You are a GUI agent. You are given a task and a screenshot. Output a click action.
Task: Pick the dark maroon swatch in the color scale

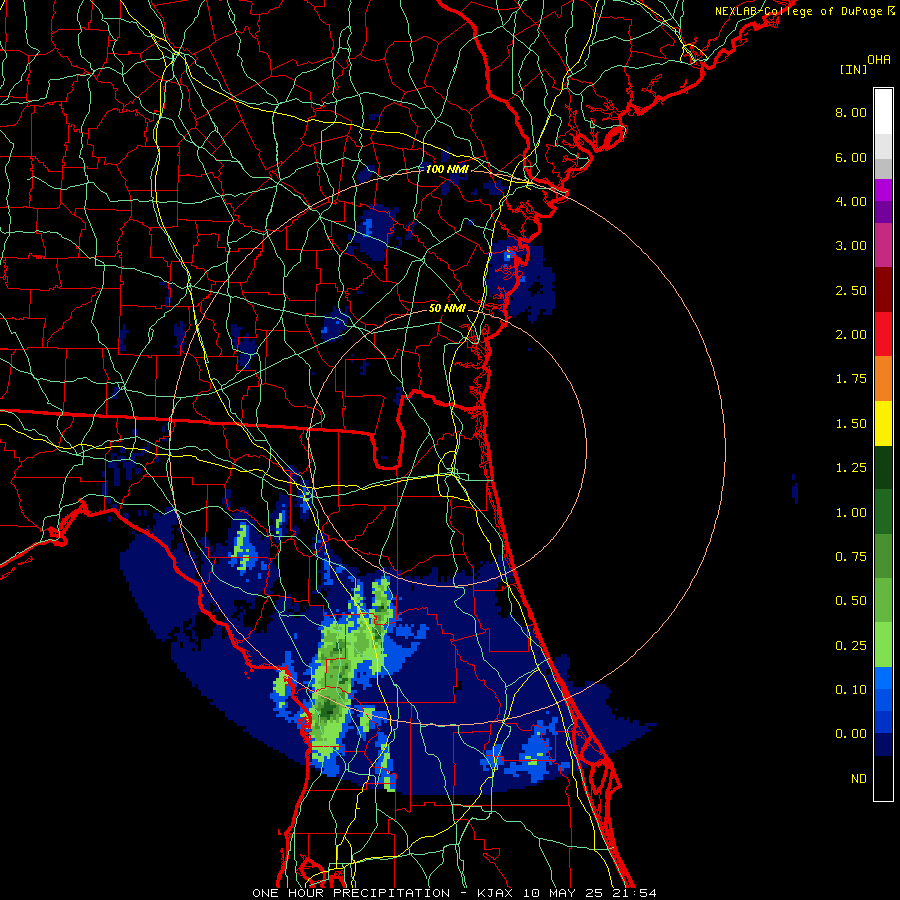tap(883, 290)
